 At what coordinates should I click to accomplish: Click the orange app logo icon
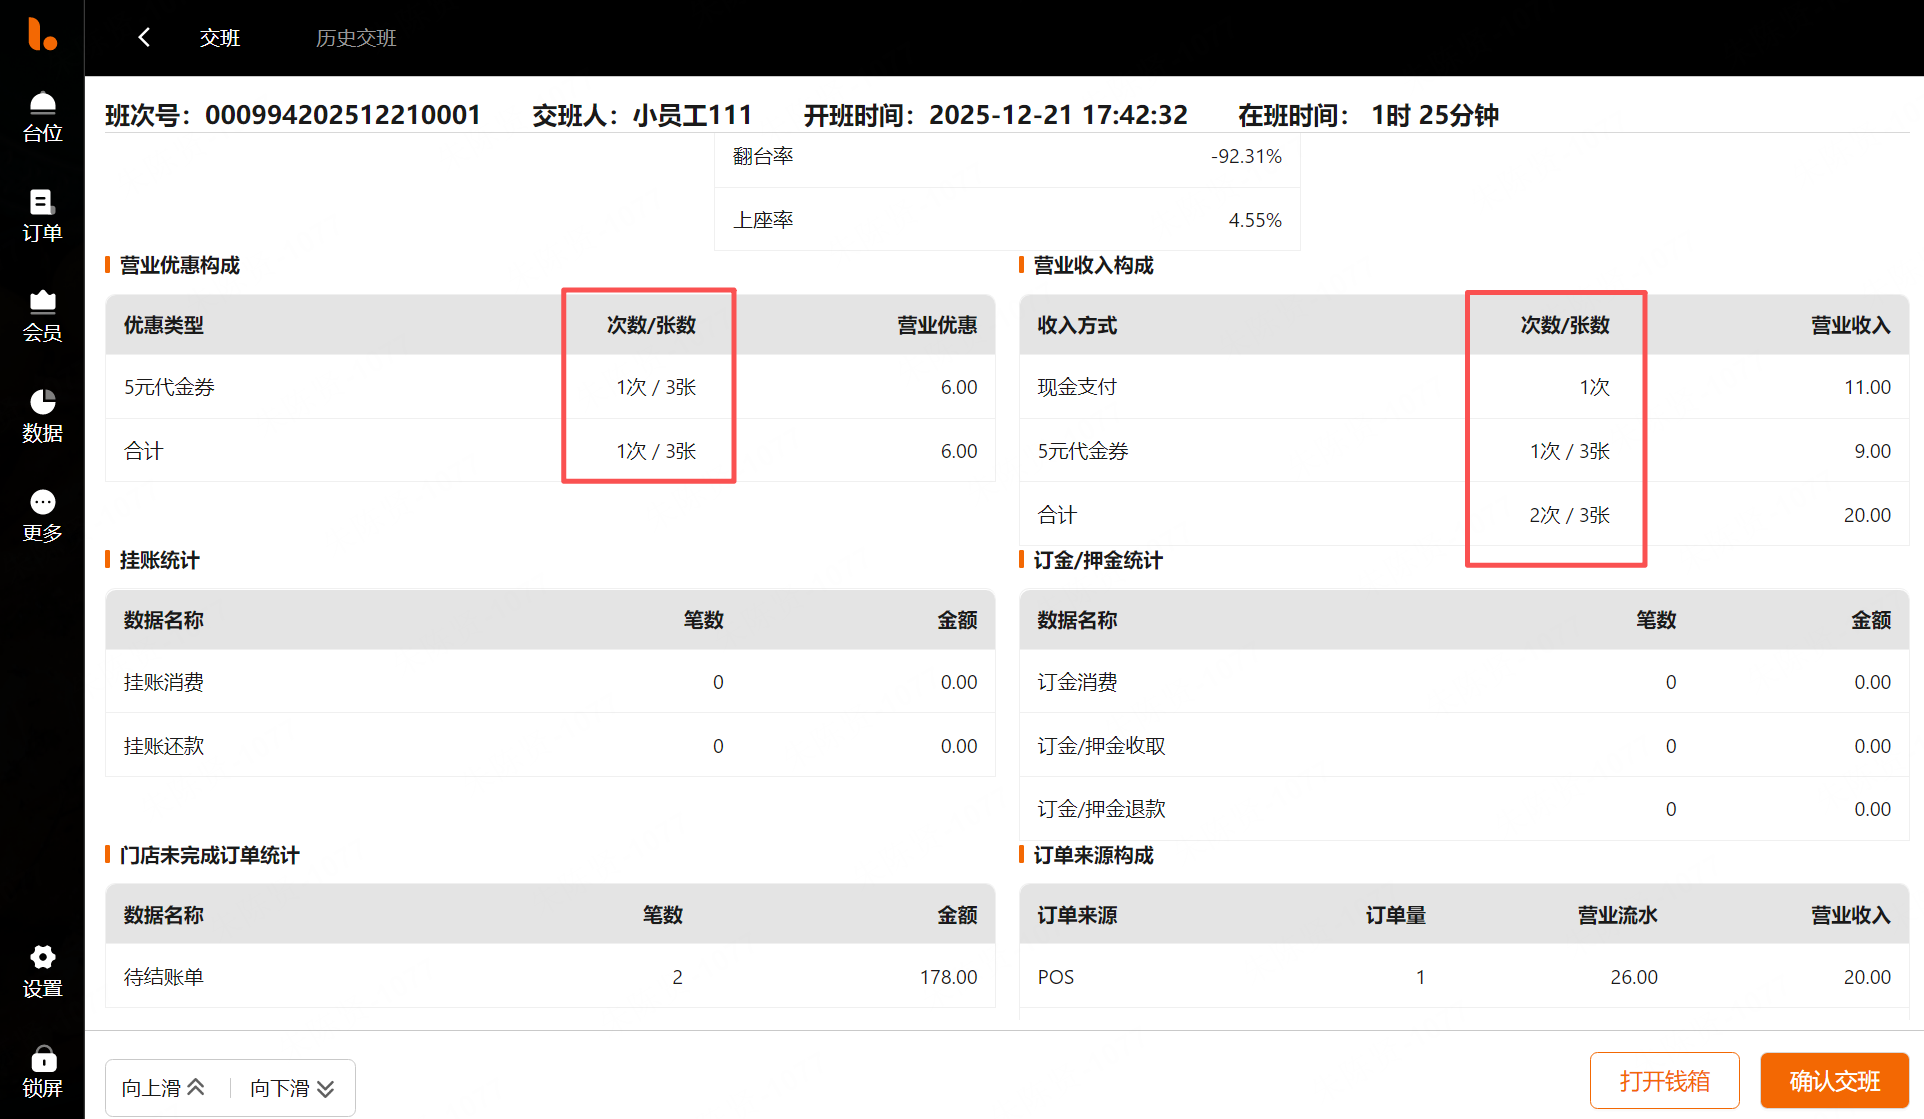42,34
